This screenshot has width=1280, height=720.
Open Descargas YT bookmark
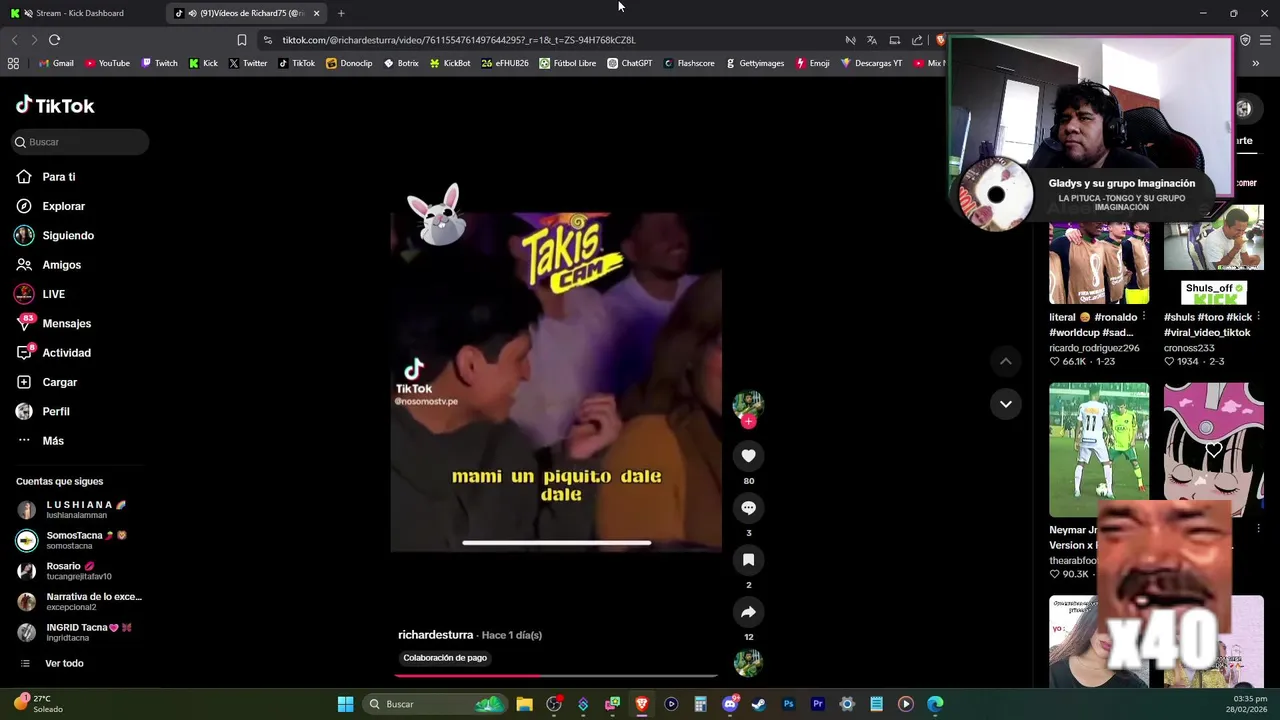871,63
